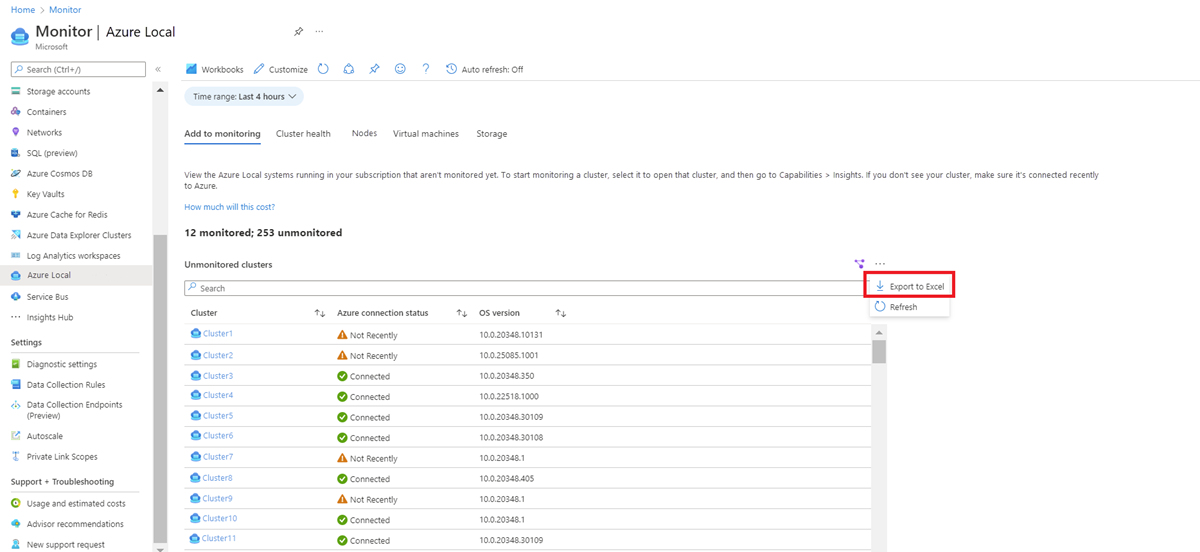1200x552 pixels.
Task: Sort by the OS version column arrows
Action: [561, 313]
